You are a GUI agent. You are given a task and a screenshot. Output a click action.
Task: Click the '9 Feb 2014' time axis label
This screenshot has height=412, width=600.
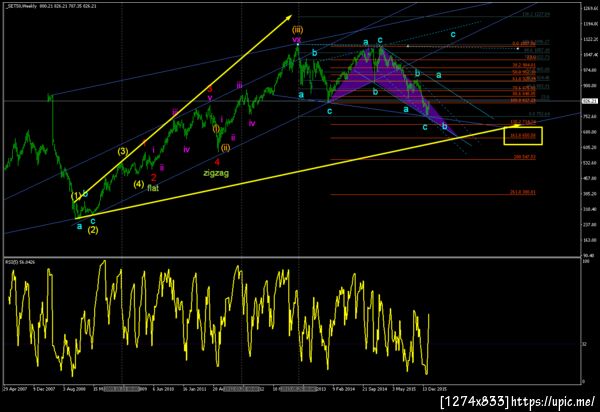tap(344, 389)
